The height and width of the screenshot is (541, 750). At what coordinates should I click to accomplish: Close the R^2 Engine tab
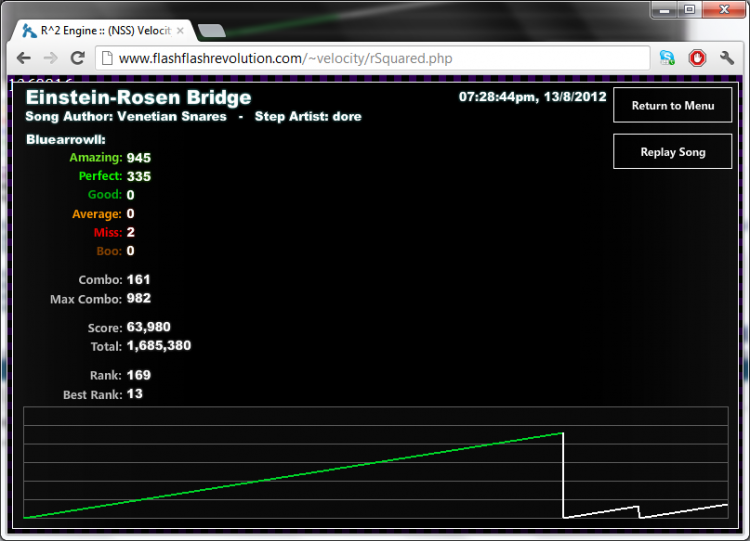point(180,31)
